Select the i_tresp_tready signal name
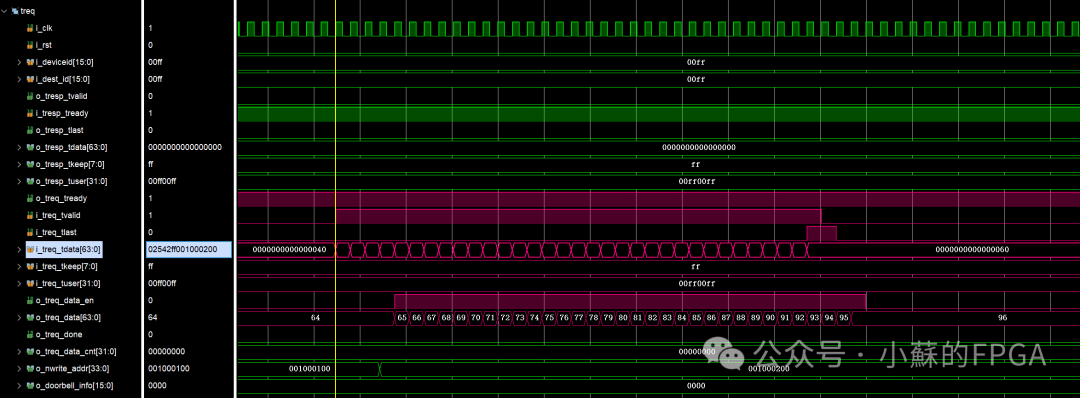The width and height of the screenshot is (1080, 398). pos(61,113)
